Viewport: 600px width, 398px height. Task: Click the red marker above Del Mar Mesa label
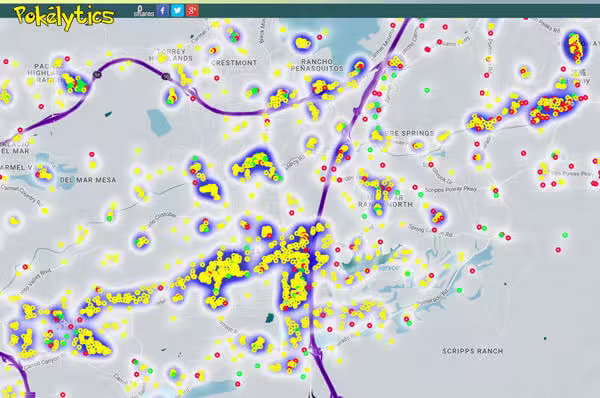click(92, 155)
